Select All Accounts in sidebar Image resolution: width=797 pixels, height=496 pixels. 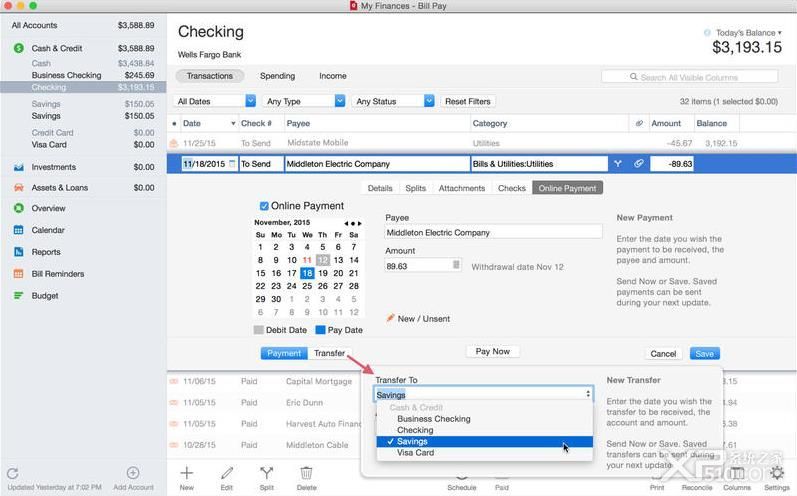pos(83,25)
